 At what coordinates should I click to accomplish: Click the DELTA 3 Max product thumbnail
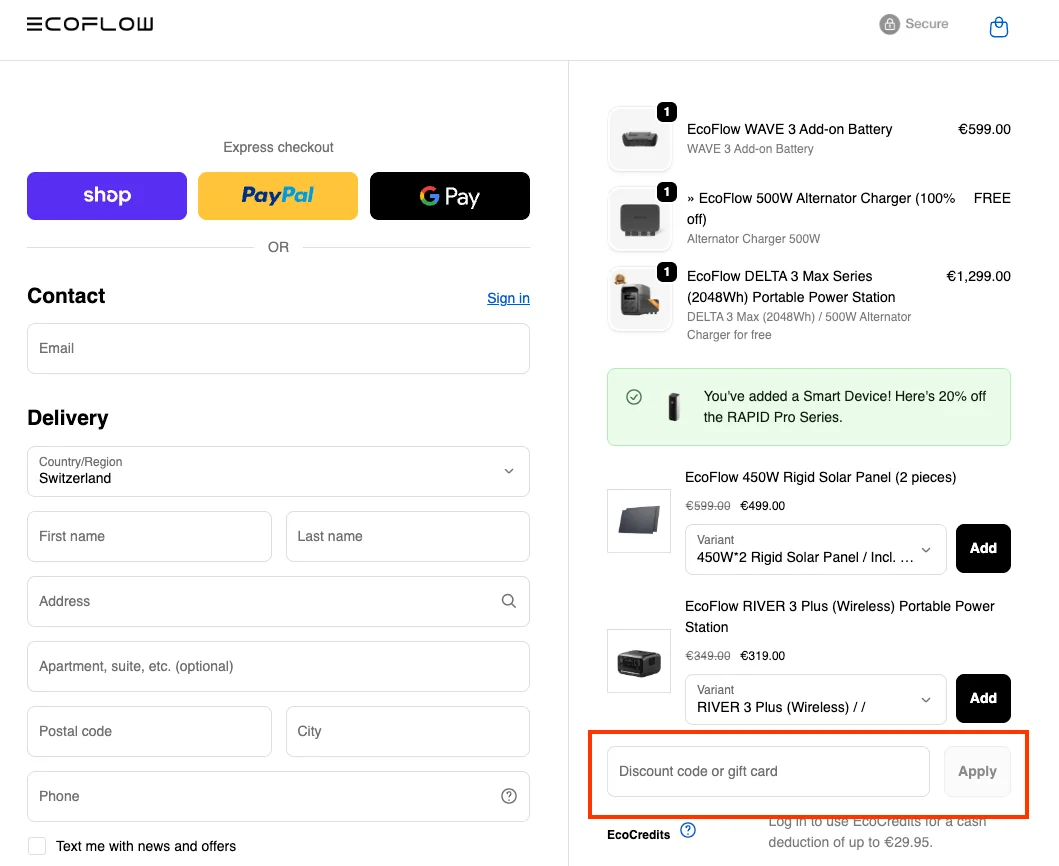click(x=640, y=298)
